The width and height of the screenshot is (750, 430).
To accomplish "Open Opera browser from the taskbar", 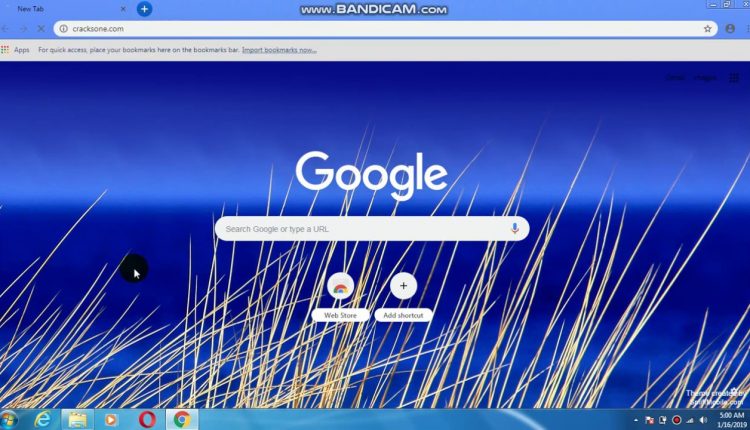I will click(x=147, y=419).
